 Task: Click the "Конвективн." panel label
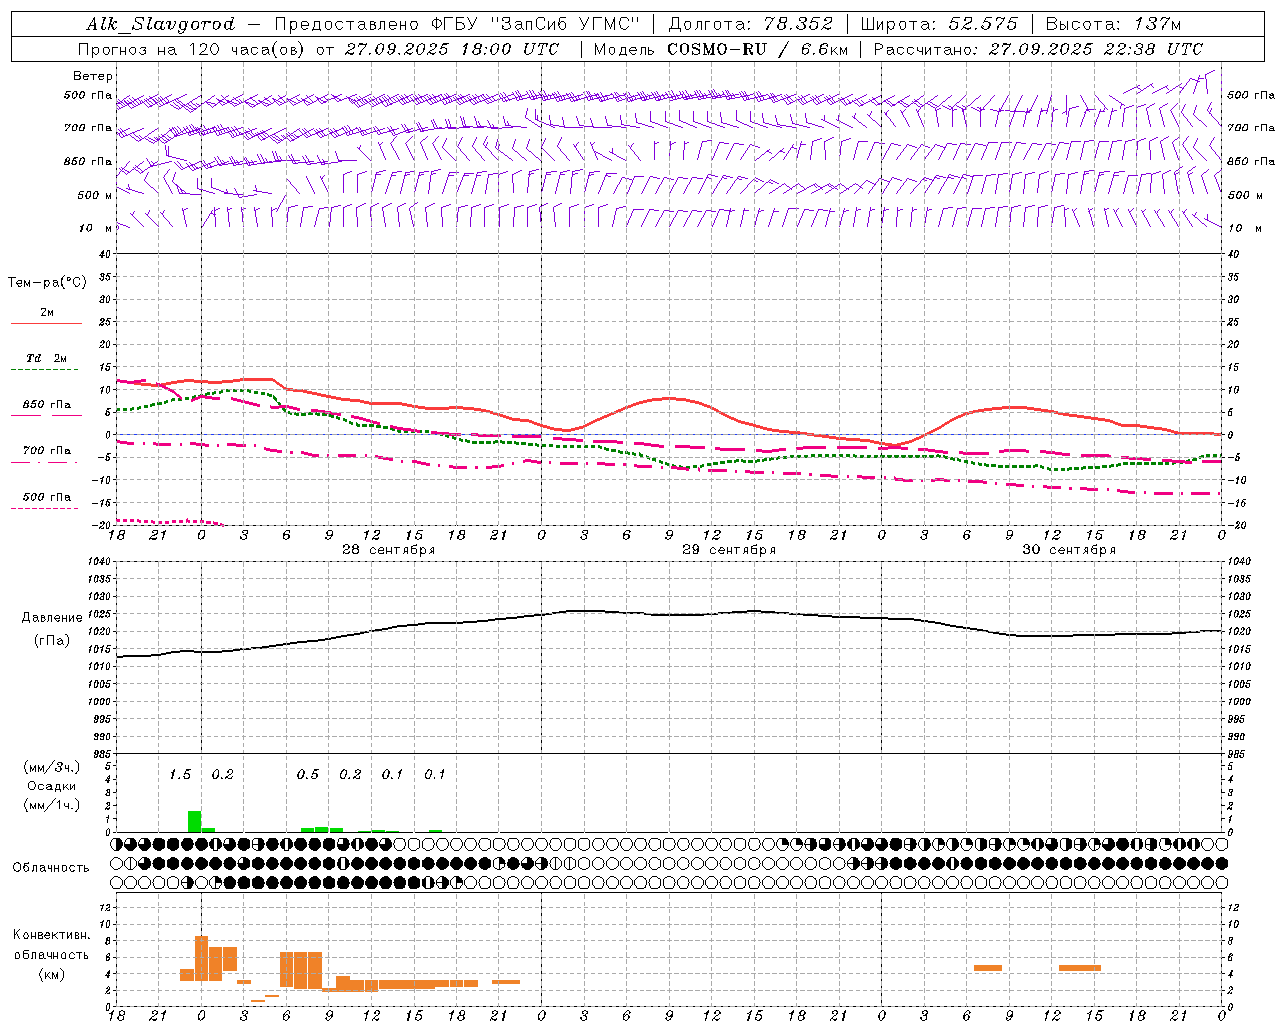[x=52, y=935]
